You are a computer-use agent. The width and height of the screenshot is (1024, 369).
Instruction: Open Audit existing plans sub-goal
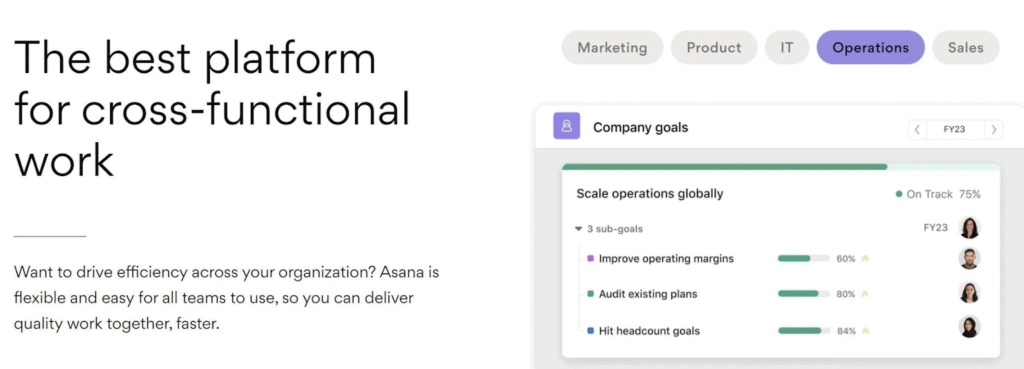(648, 294)
